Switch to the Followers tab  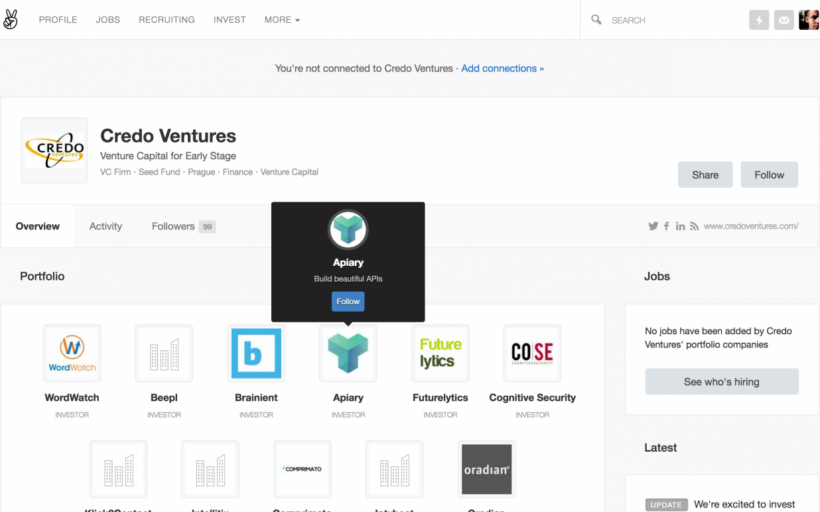point(173,226)
